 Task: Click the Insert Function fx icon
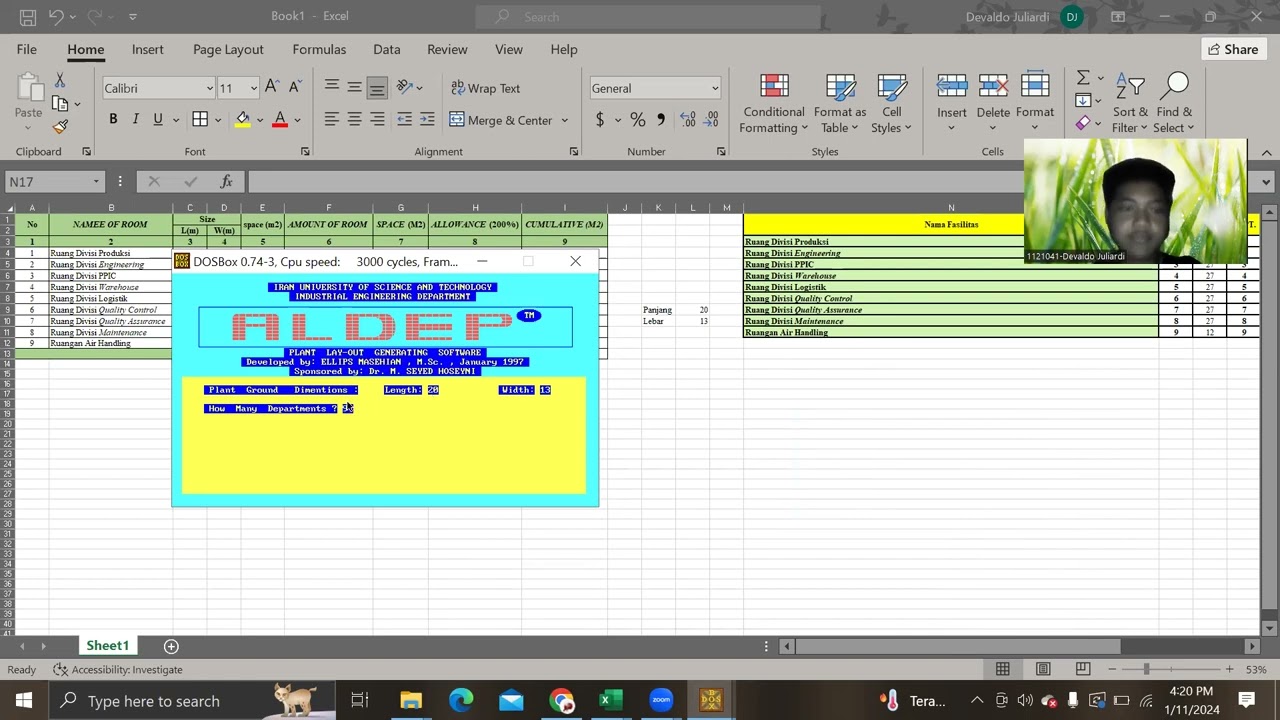coord(227,181)
